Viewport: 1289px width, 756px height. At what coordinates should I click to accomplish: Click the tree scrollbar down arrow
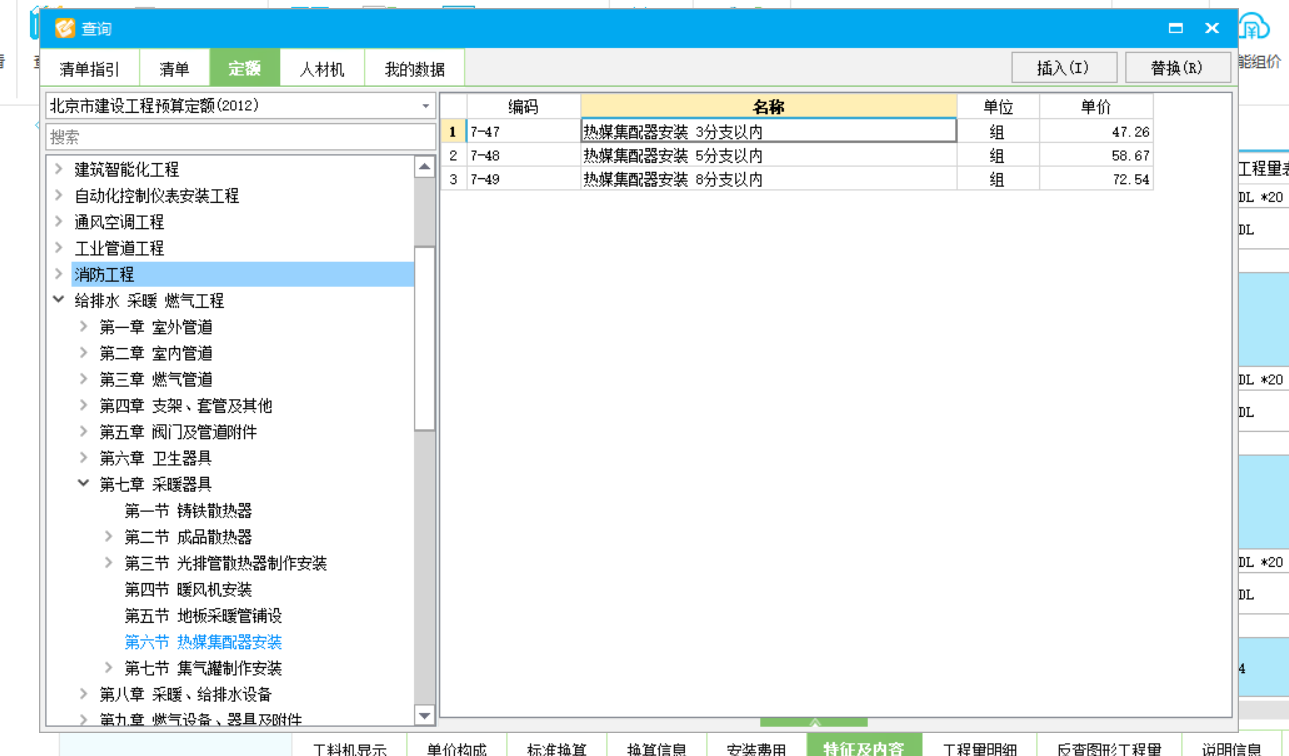point(425,715)
